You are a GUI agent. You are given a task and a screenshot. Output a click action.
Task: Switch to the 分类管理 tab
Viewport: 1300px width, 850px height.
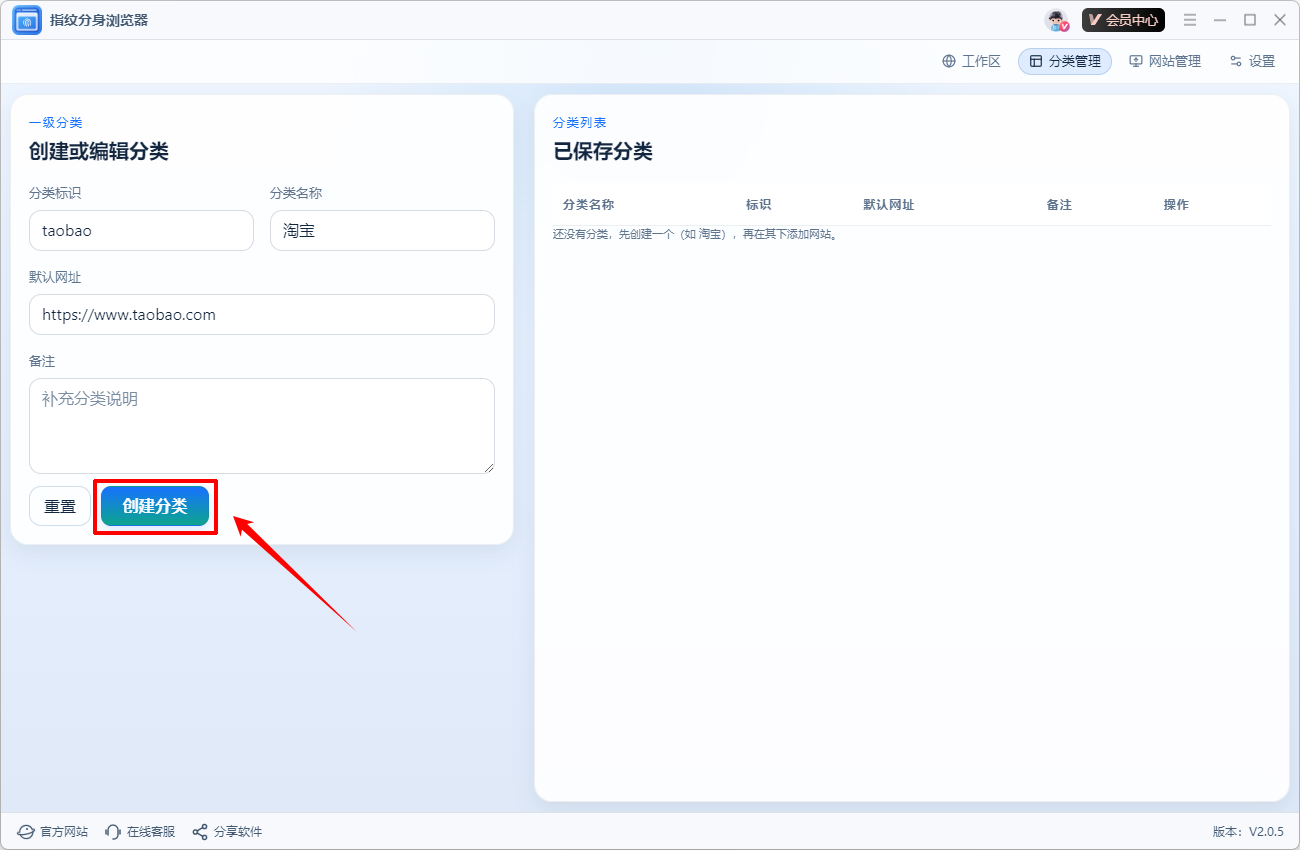coord(1065,61)
